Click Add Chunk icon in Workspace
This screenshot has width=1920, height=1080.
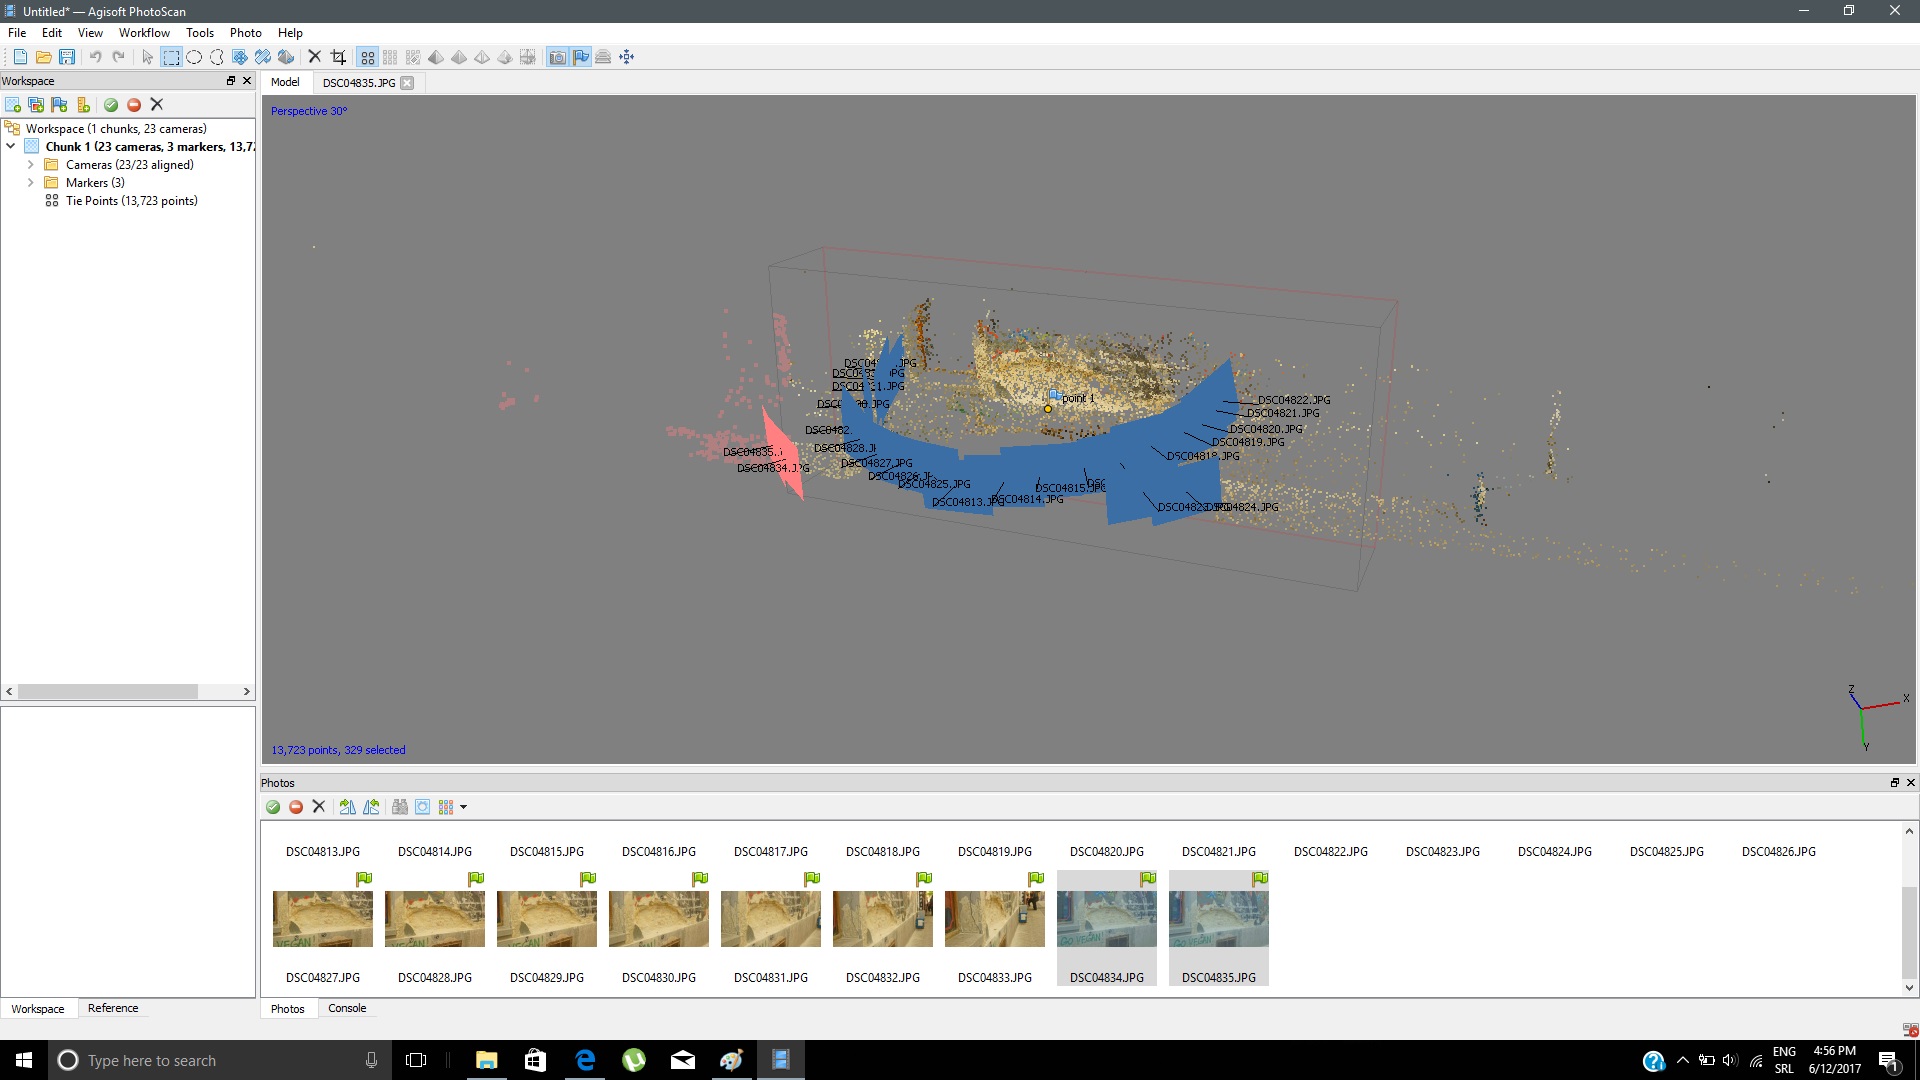(13, 105)
